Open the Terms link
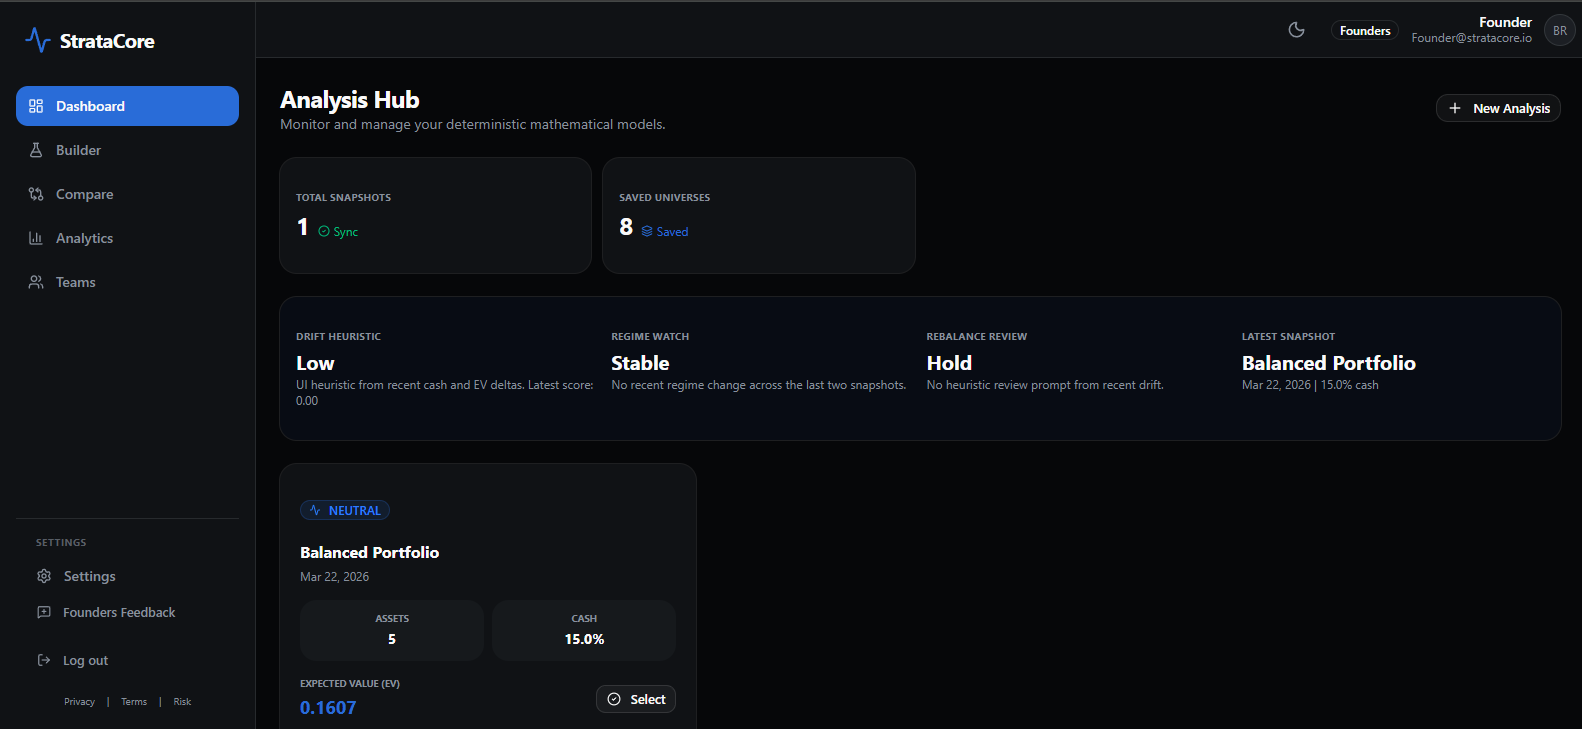 (134, 702)
